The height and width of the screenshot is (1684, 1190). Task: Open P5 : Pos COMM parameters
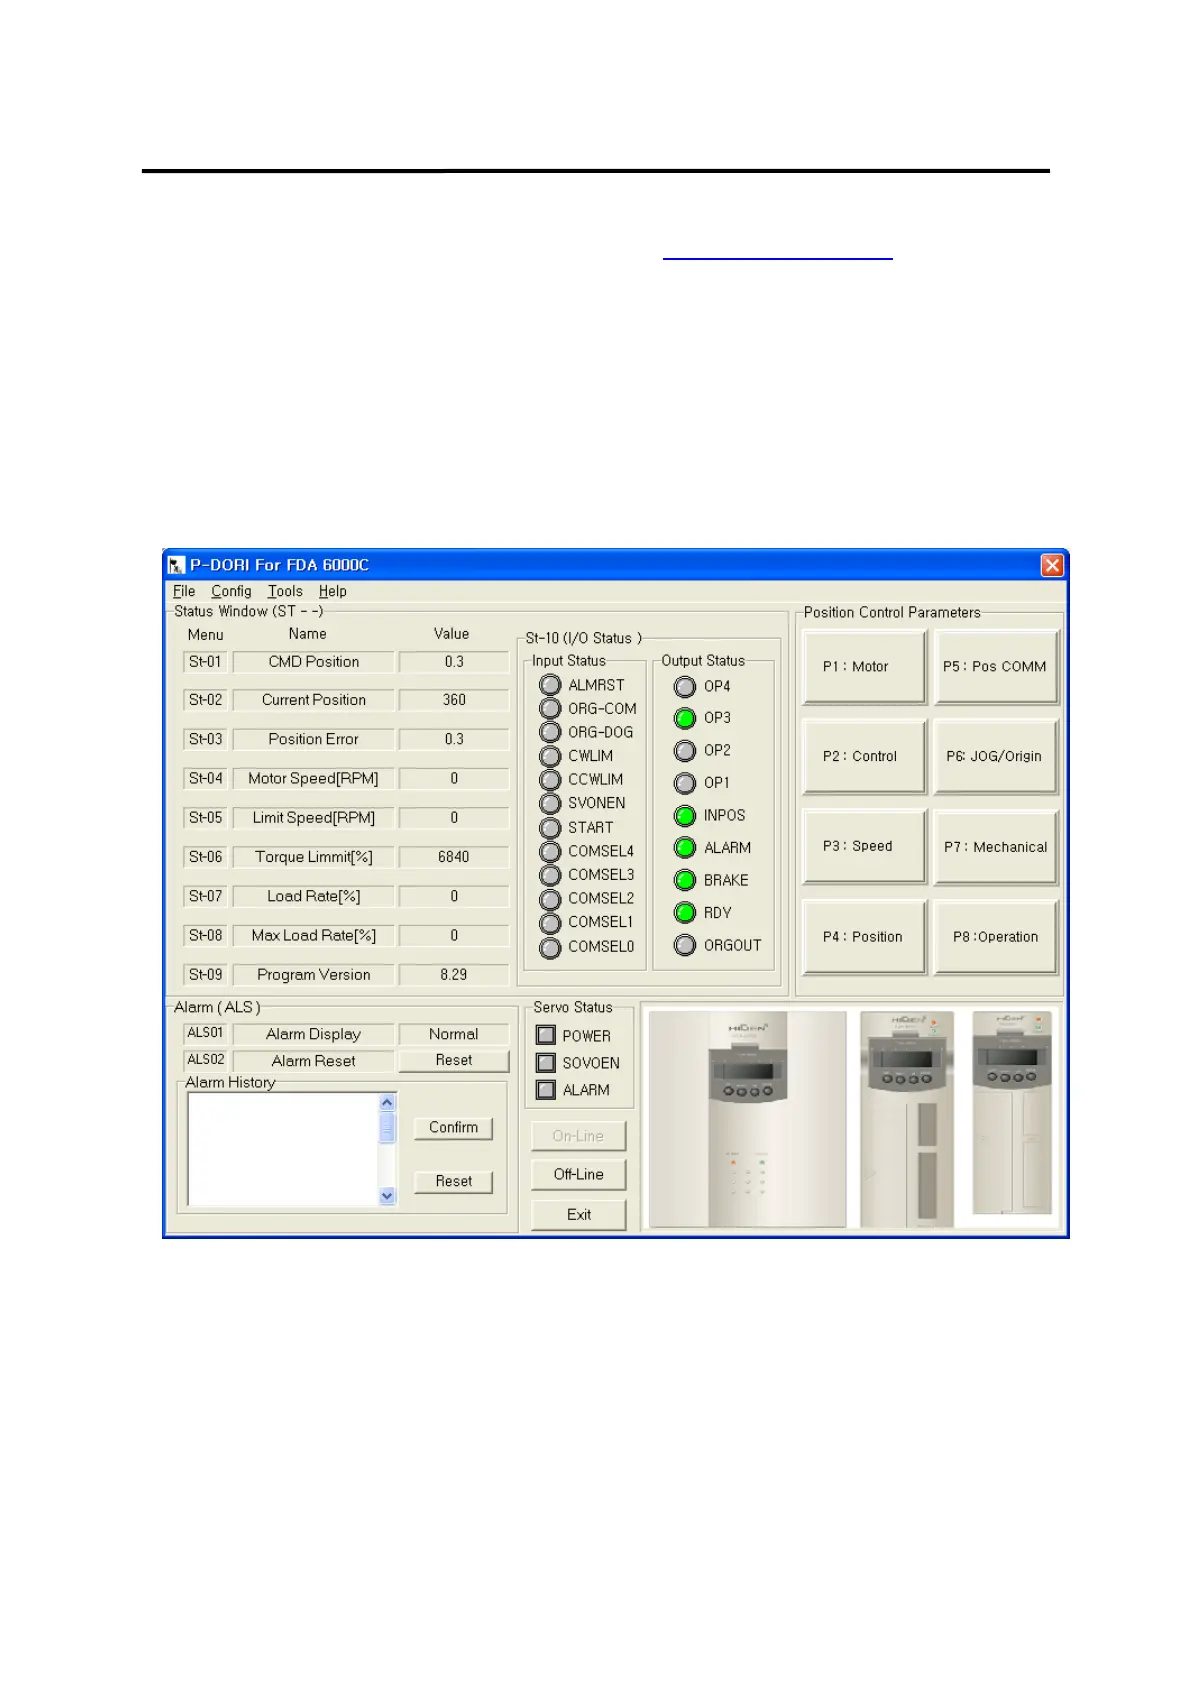click(x=995, y=667)
